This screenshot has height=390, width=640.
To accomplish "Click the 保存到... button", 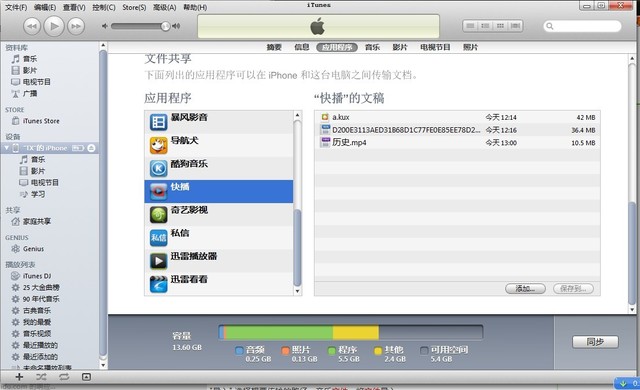I will point(573,289).
